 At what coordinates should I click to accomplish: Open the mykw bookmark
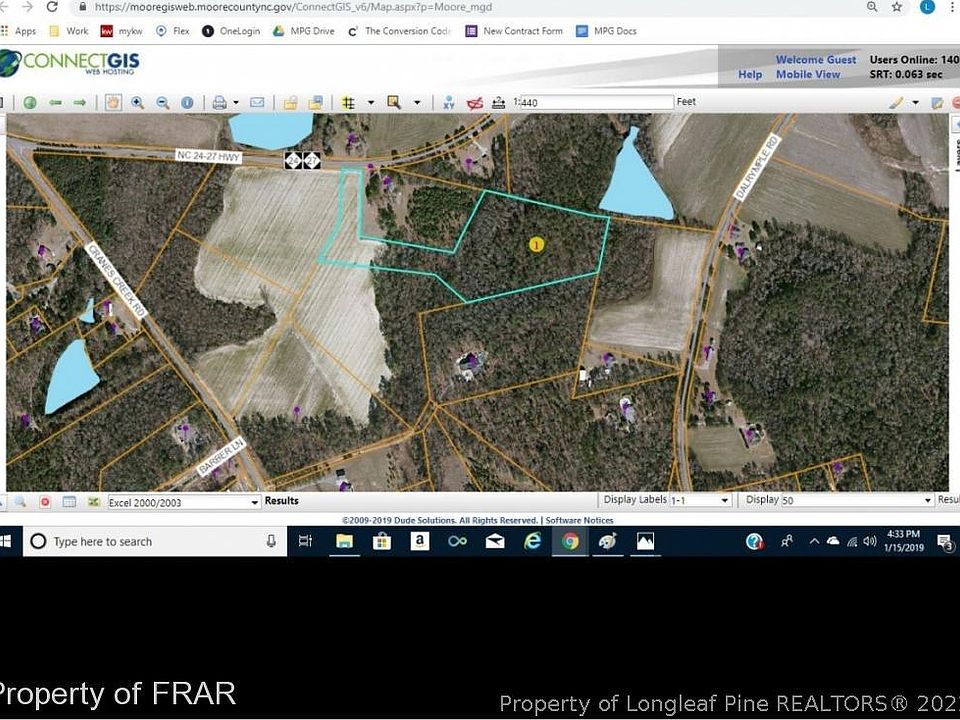click(121, 31)
